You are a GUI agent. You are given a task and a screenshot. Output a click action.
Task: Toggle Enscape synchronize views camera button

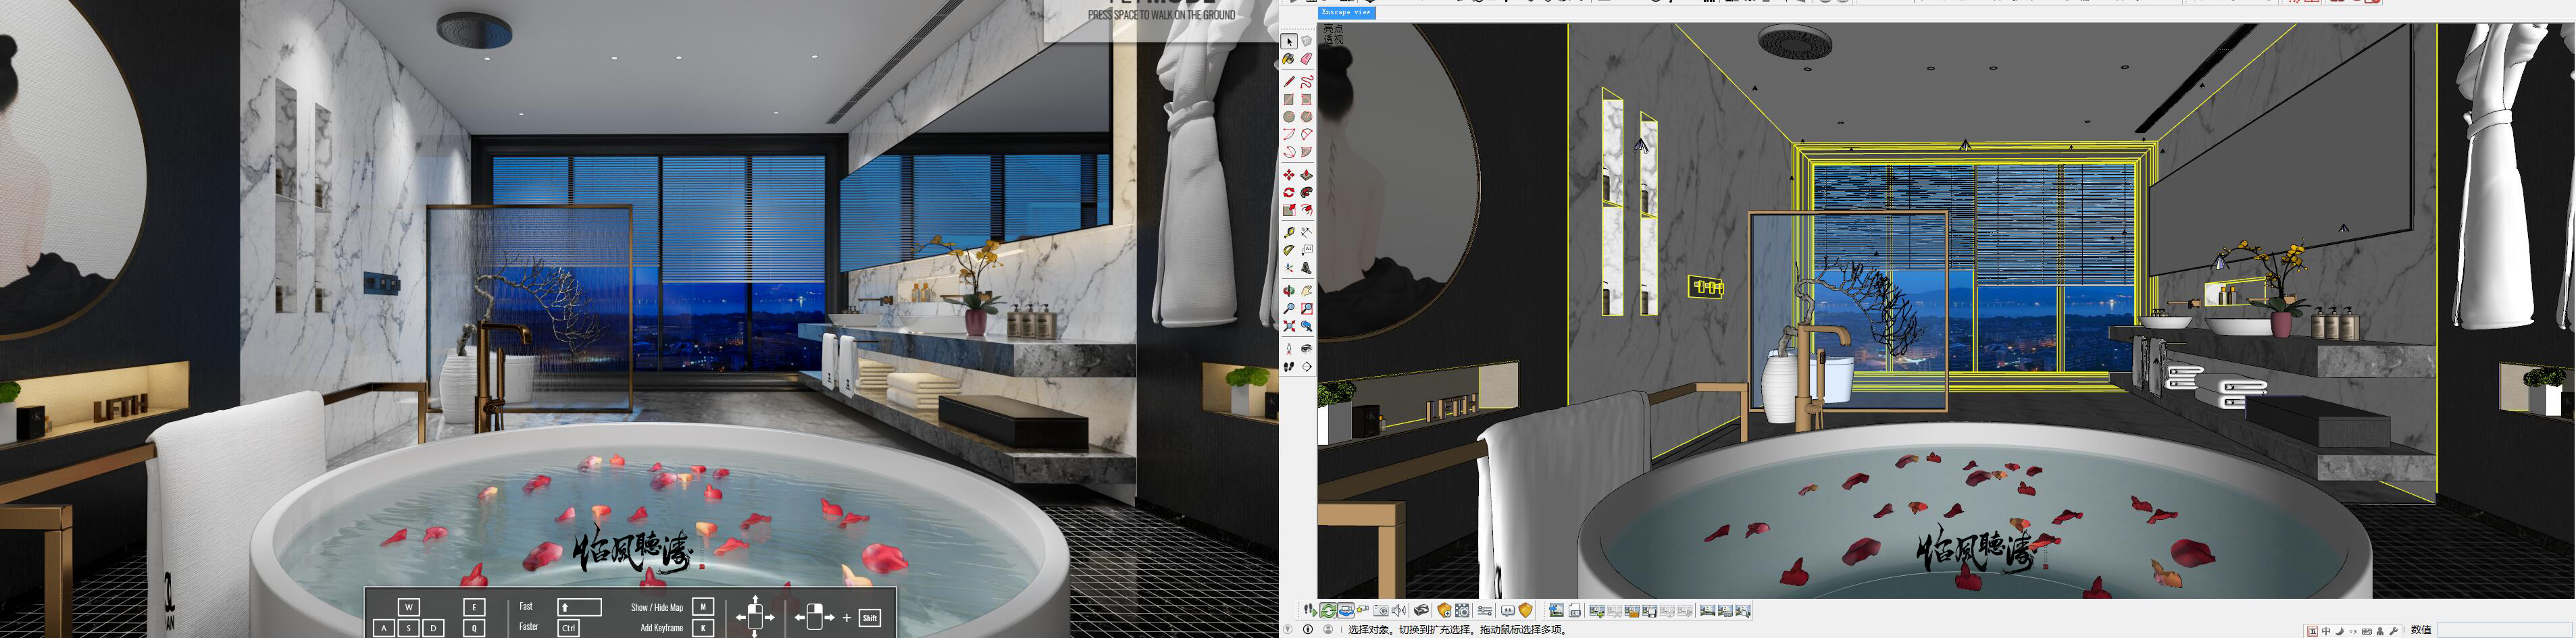(1346, 611)
